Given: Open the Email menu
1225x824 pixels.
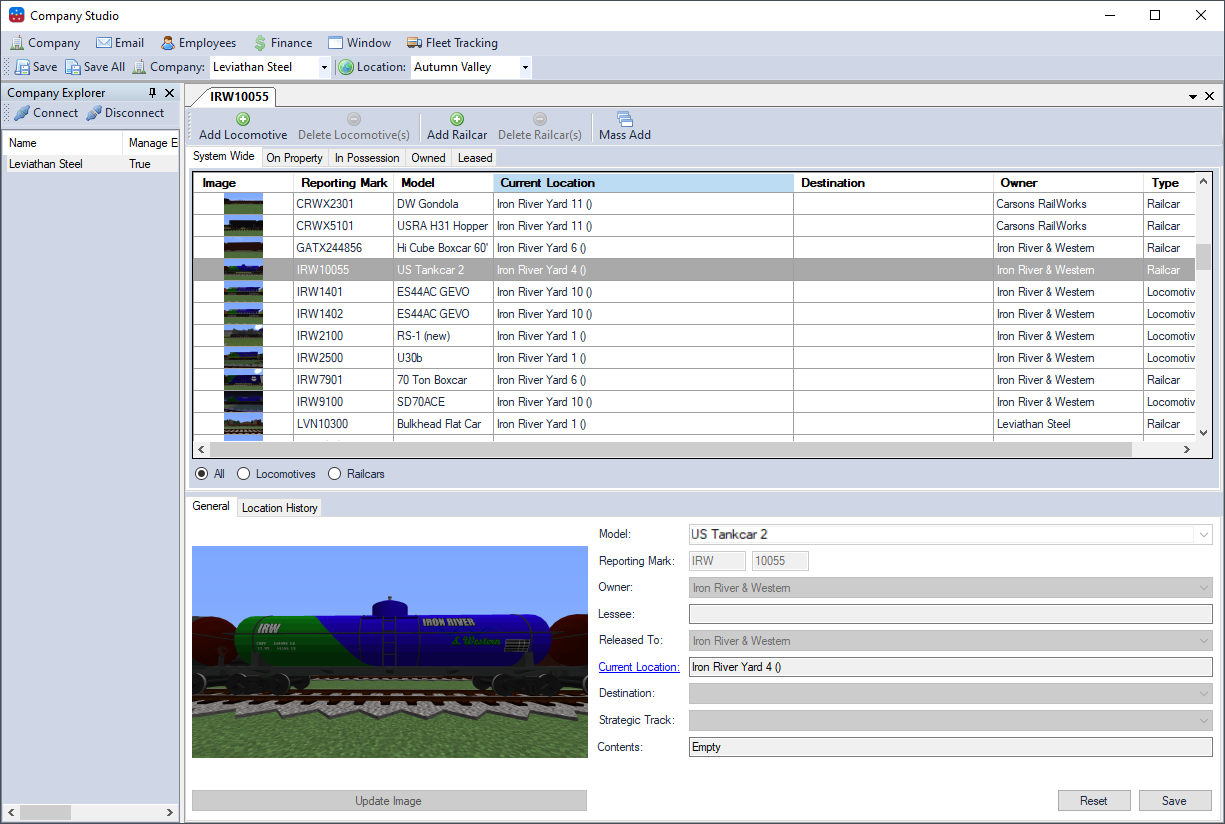Looking at the screenshot, I should click(x=120, y=43).
